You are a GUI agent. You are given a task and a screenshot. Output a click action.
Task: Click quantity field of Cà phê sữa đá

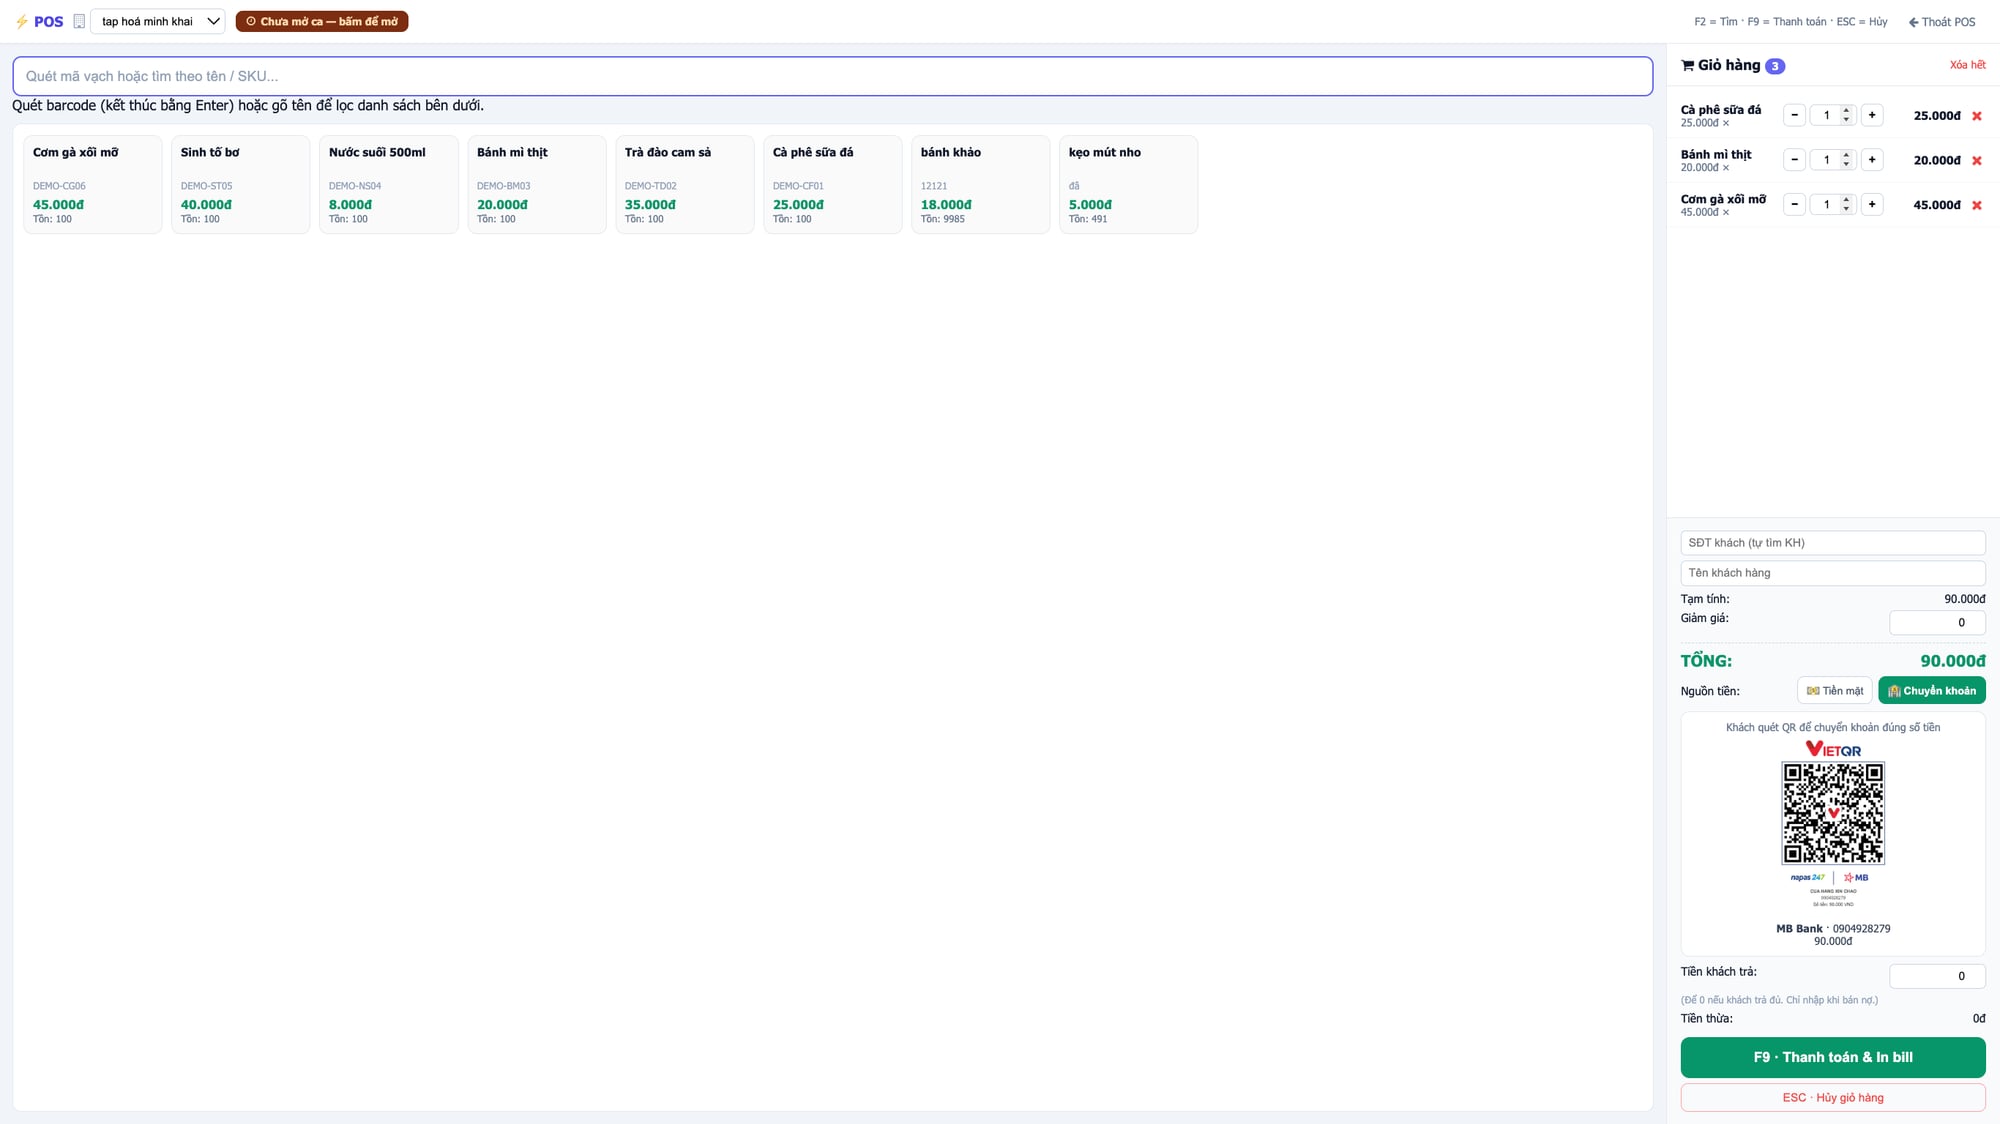click(1833, 115)
